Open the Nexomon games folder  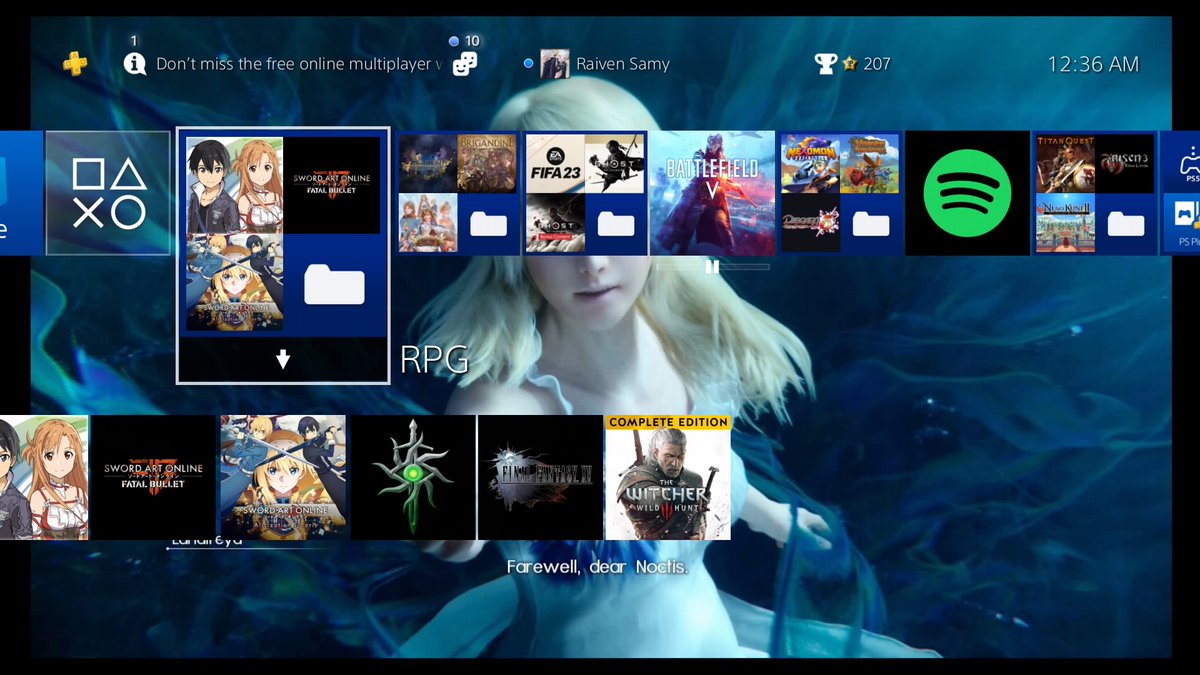point(840,192)
